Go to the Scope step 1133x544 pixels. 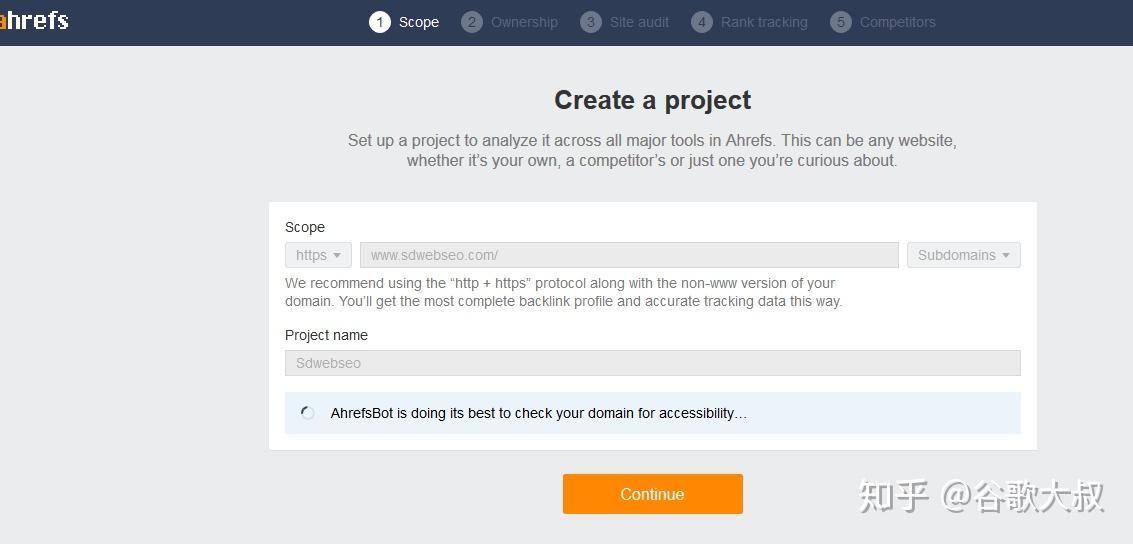(x=418, y=22)
